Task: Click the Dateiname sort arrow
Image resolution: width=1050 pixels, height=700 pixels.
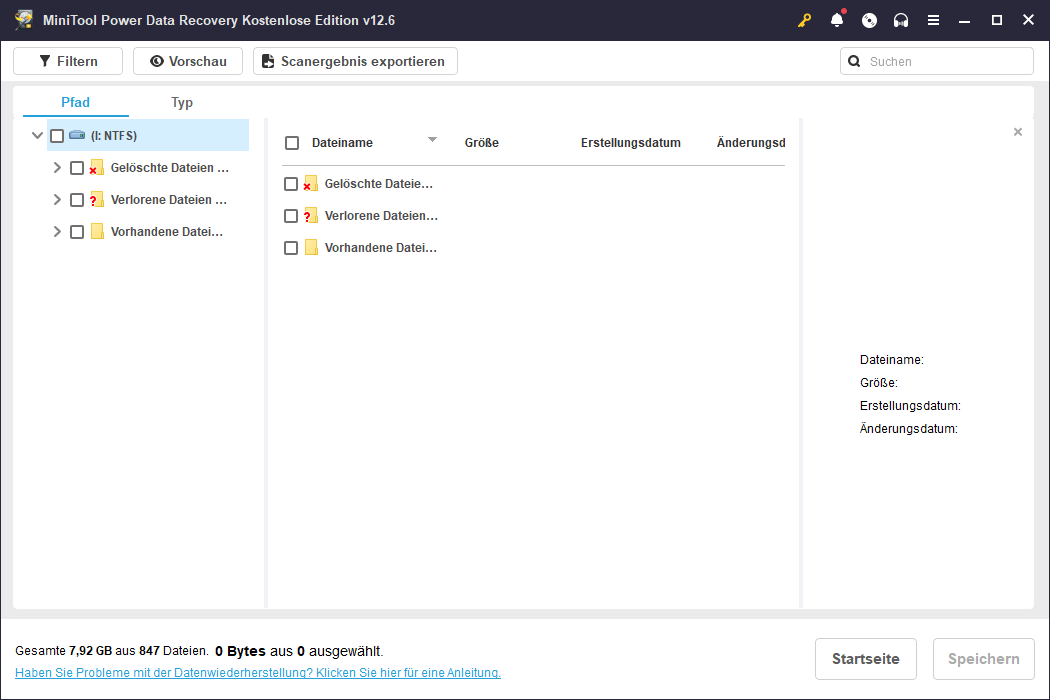Action: click(433, 139)
